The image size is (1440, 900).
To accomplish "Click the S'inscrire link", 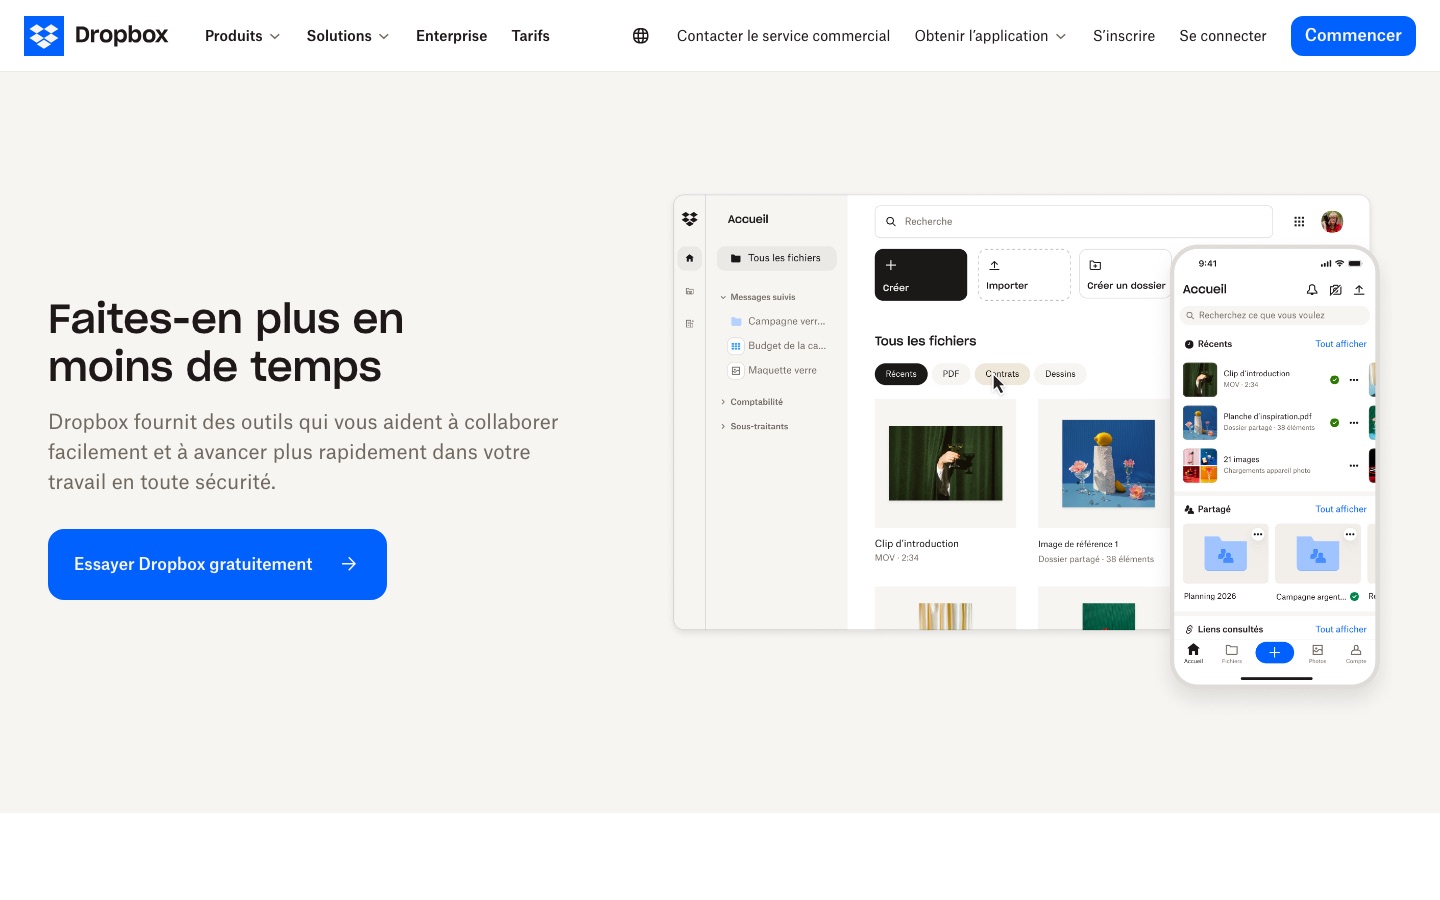I will pos(1124,36).
